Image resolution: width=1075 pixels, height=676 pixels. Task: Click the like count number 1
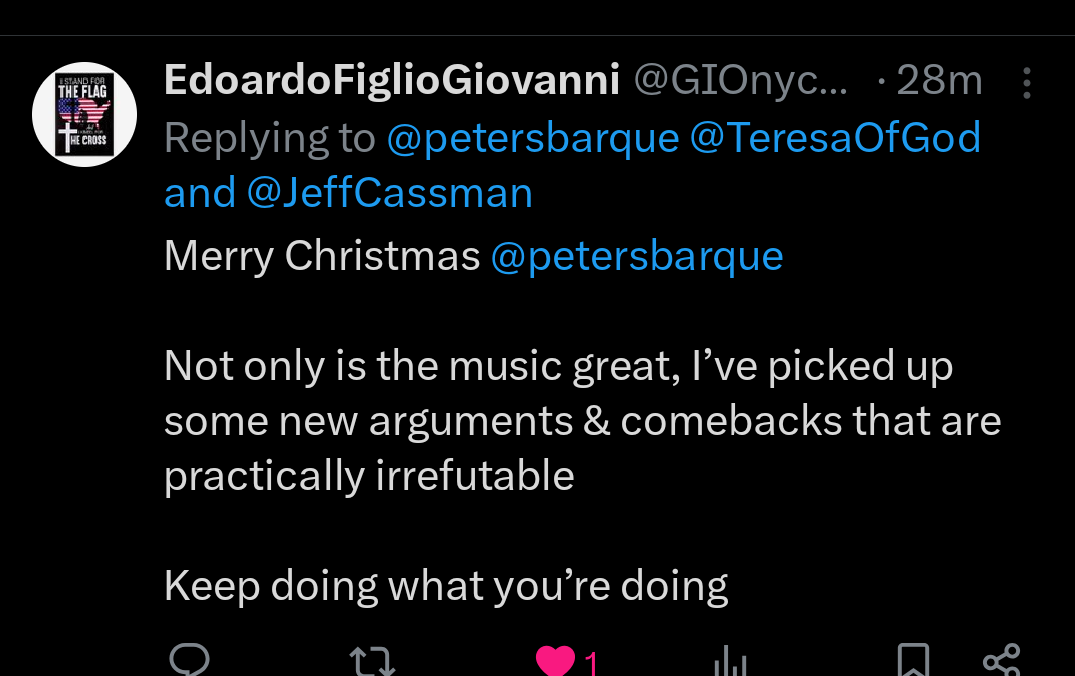(591, 662)
